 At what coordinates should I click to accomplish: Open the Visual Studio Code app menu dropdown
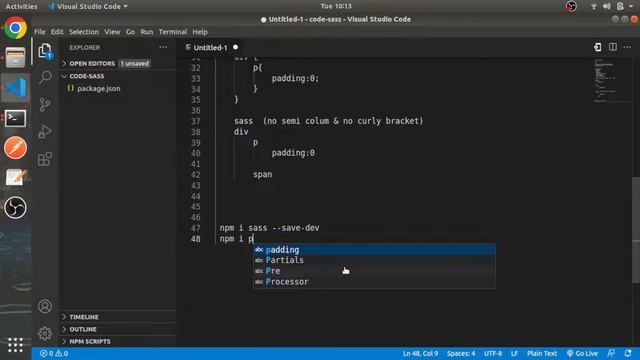click(x=88, y=6)
